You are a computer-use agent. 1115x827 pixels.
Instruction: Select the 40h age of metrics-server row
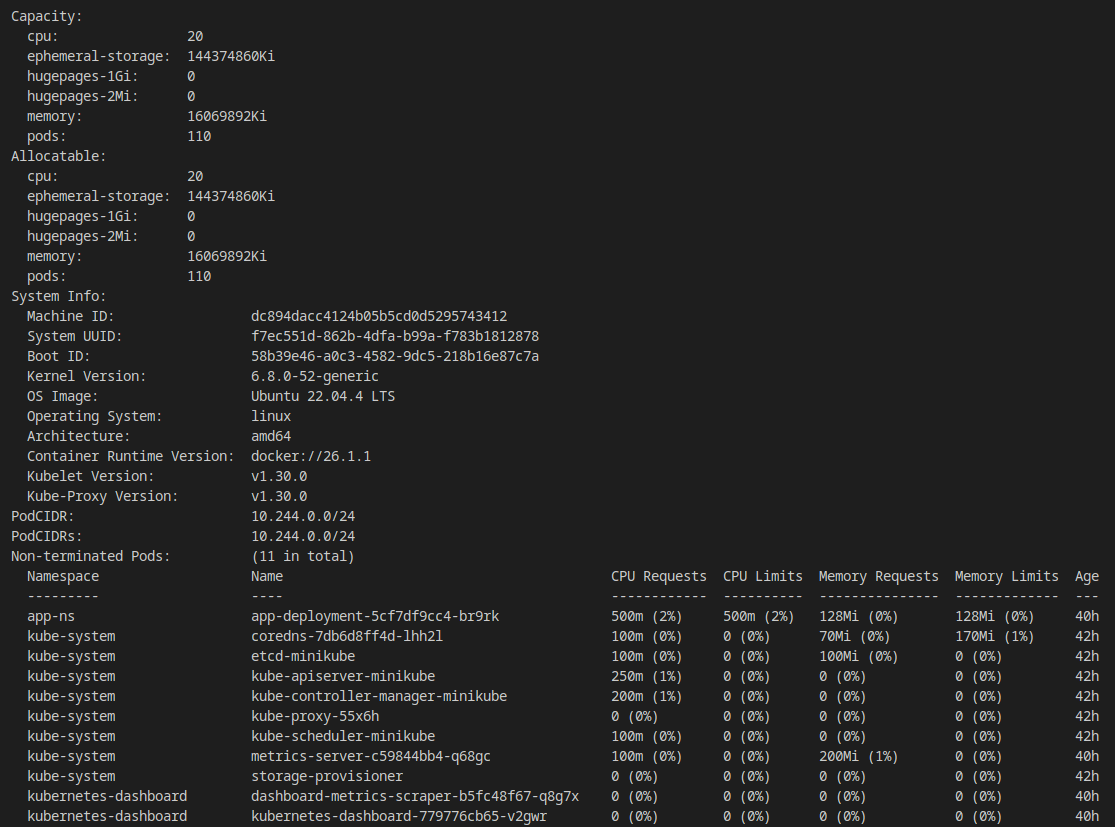point(1087,756)
